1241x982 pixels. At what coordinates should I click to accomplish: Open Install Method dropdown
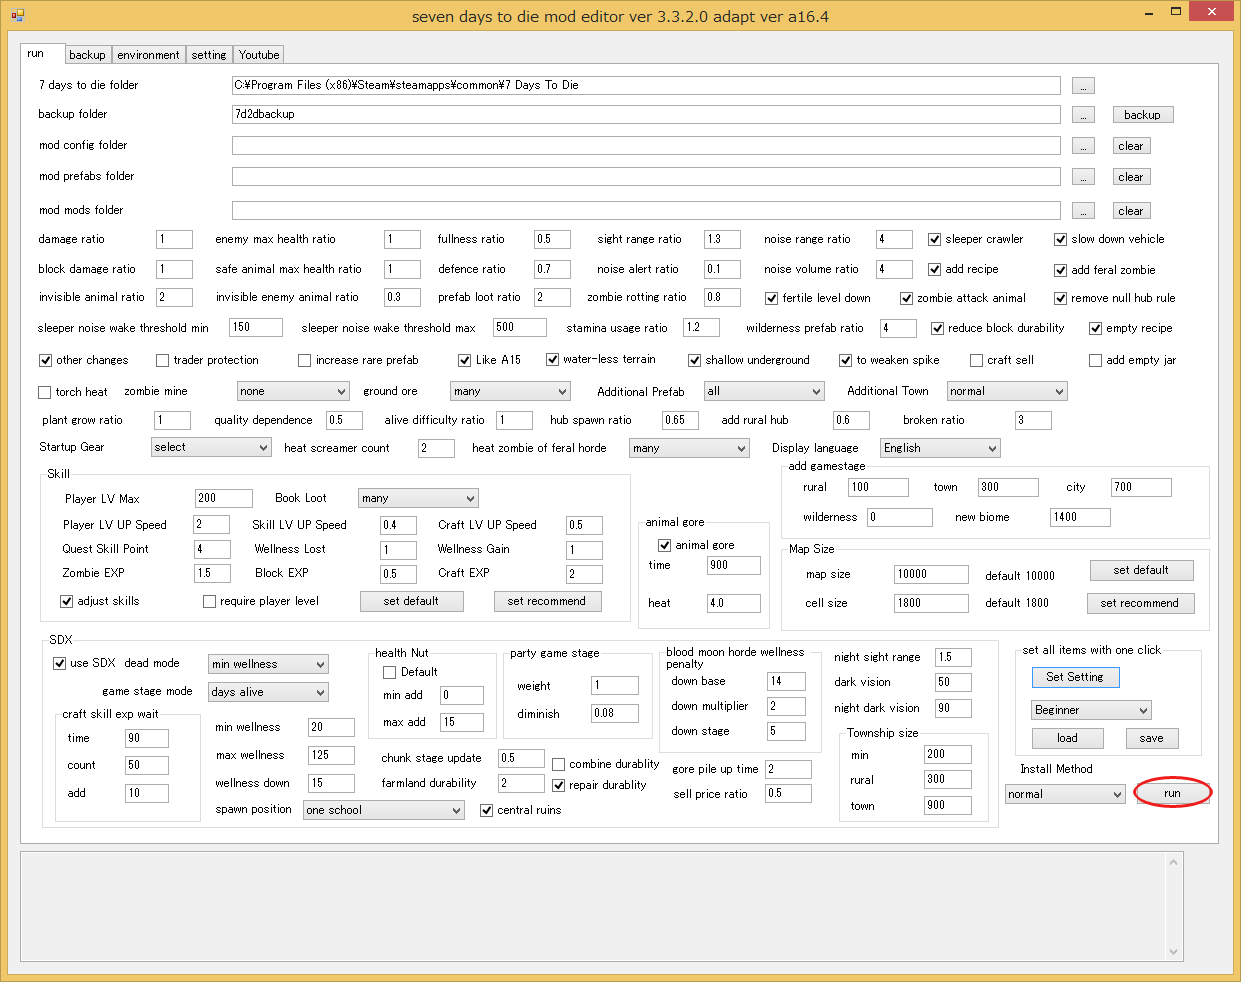(1065, 794)
